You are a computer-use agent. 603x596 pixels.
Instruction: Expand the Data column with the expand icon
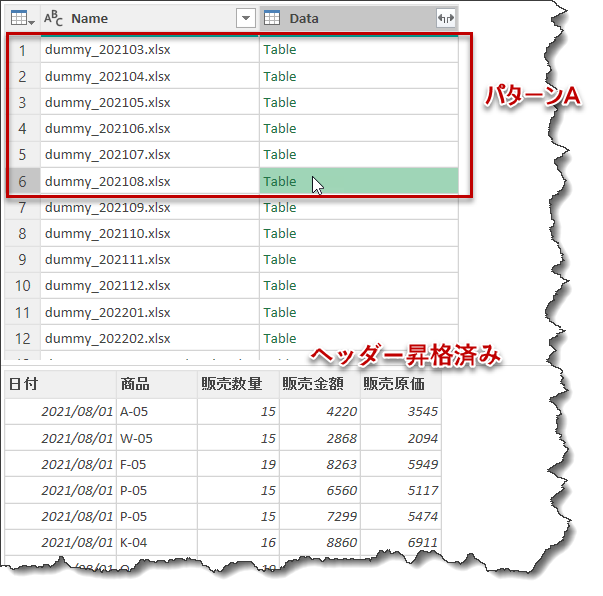(x=446, y=18)
